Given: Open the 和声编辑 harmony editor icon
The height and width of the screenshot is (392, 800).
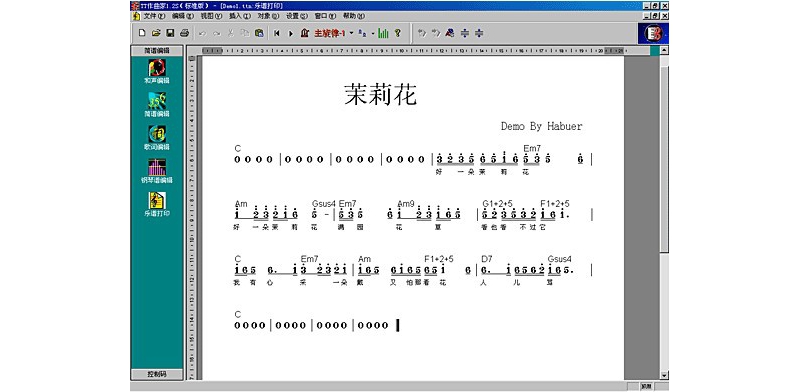Looking at the screenshot, I should point(157,71).
